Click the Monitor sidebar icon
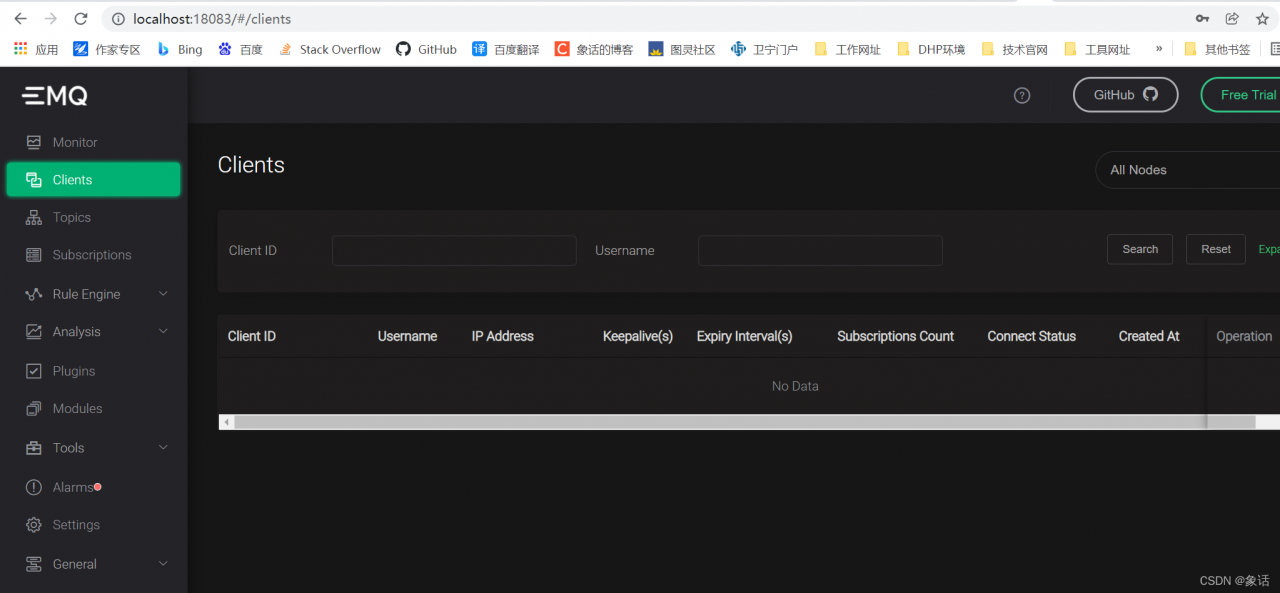This screenshot has height=593, width=1280. pyautogui.click(x=34, y=142)
